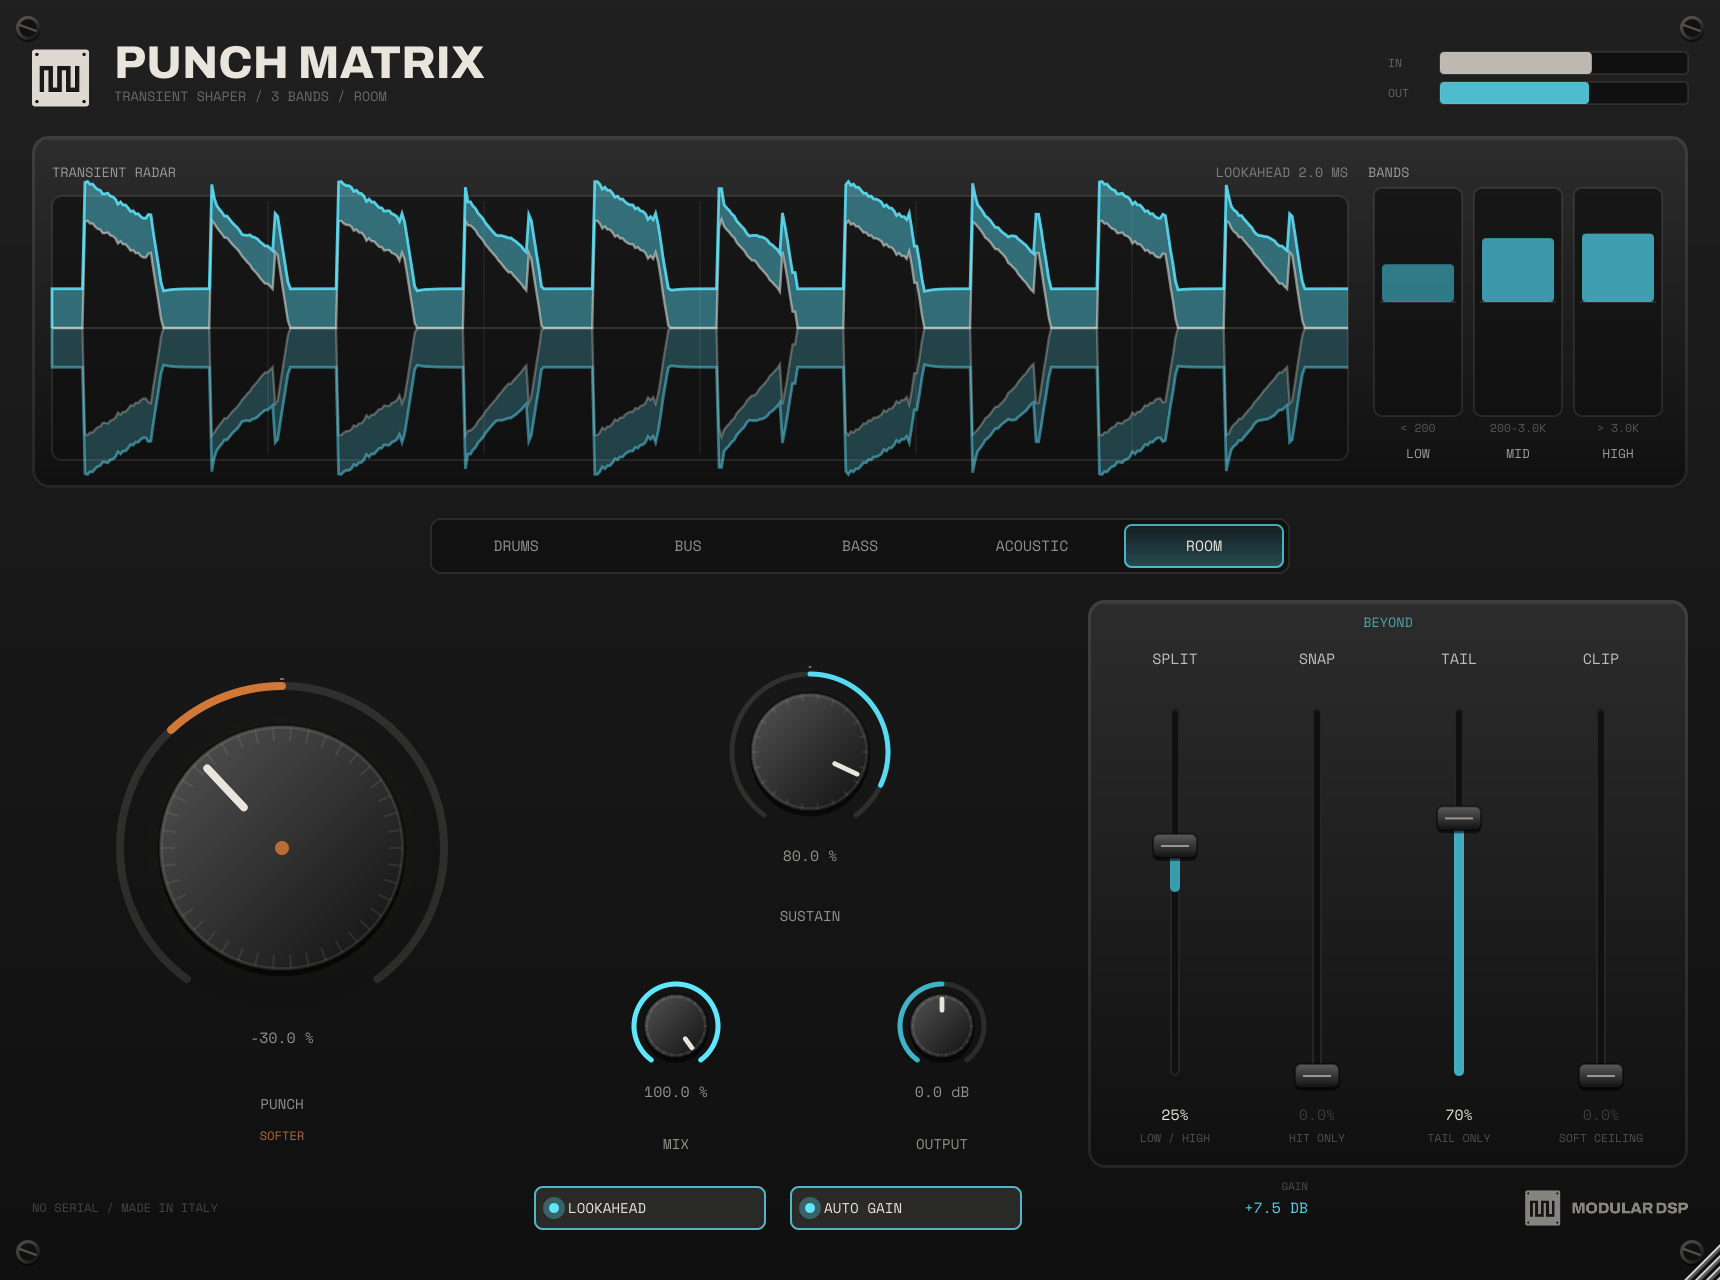Select the Bass preset tab
Viewport: 1720px width, 1280px height.
[x=860, y=546]
